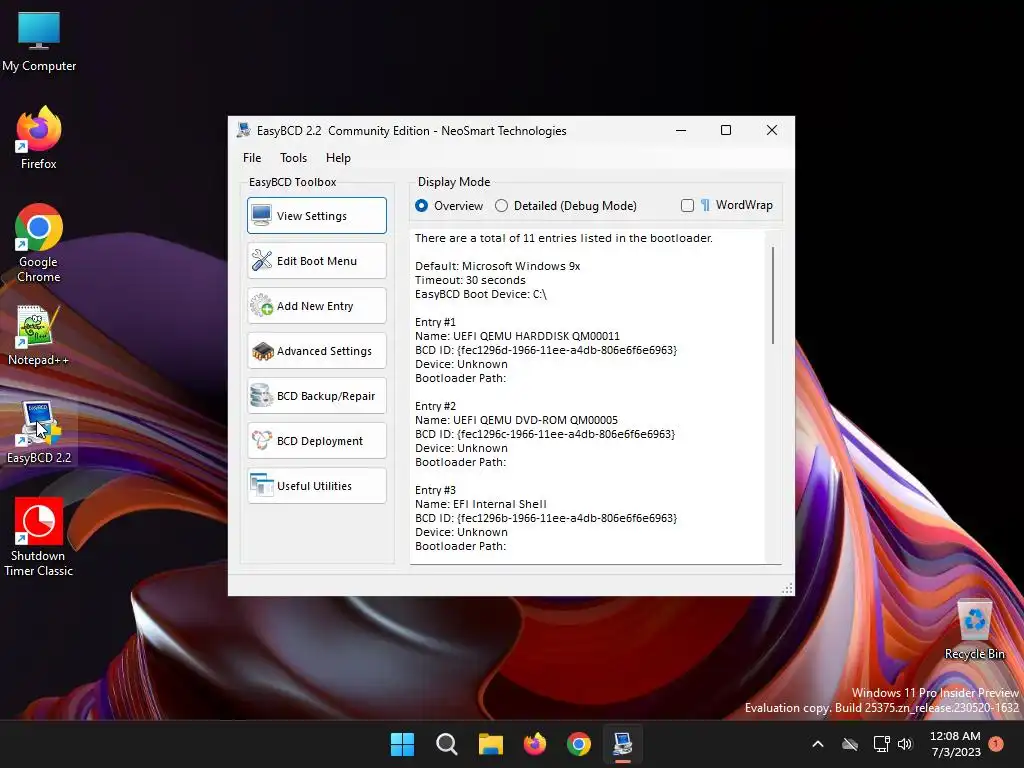This screenshot has width=1024, height=768.
Task: Open taskbar Search
Action: click(x=447, y=744)
